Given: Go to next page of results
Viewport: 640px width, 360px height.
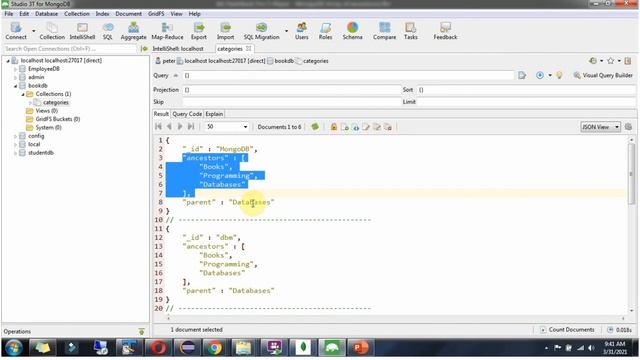Looking at the screenshot, I should tap(180, 127).
